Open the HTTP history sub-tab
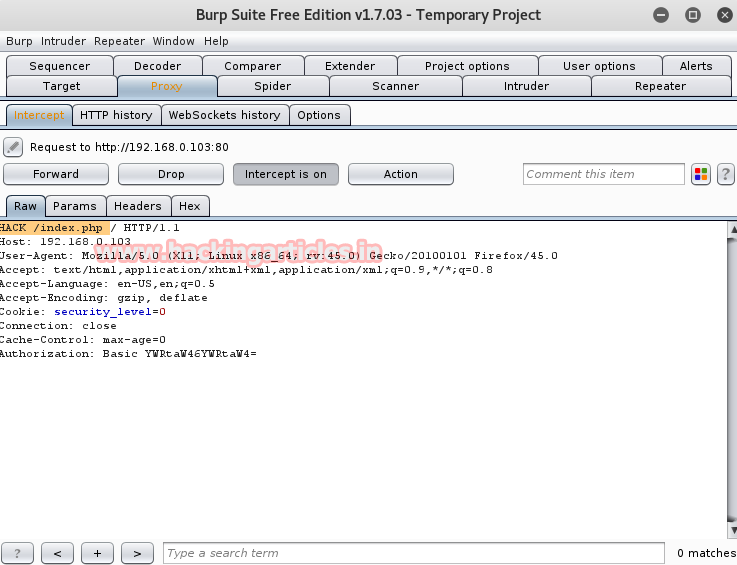Image resolution: width=737 pixels, height=565 pixels. (x=116, y=115)
